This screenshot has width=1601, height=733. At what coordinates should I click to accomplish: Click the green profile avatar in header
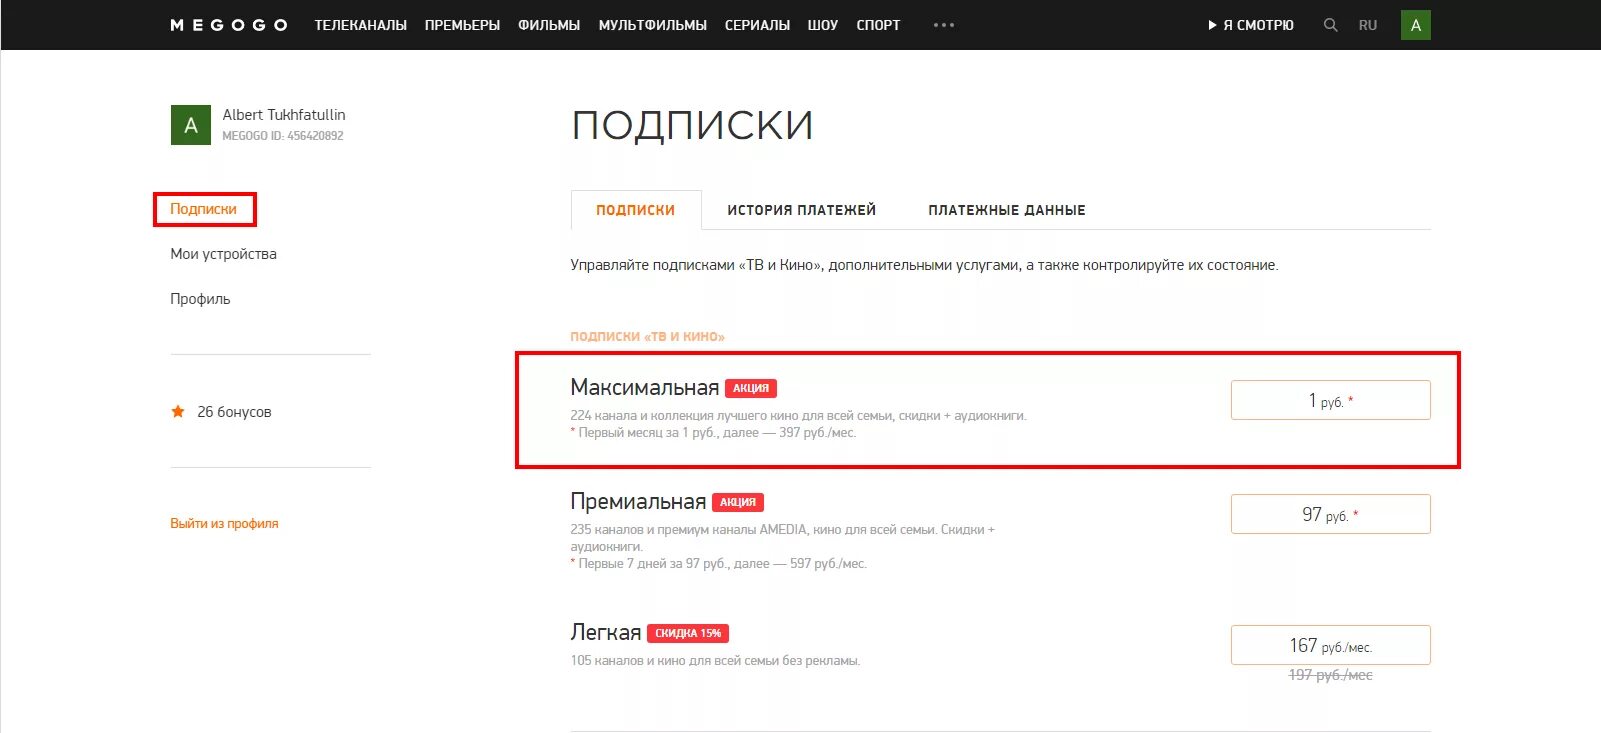[1415, 25]
